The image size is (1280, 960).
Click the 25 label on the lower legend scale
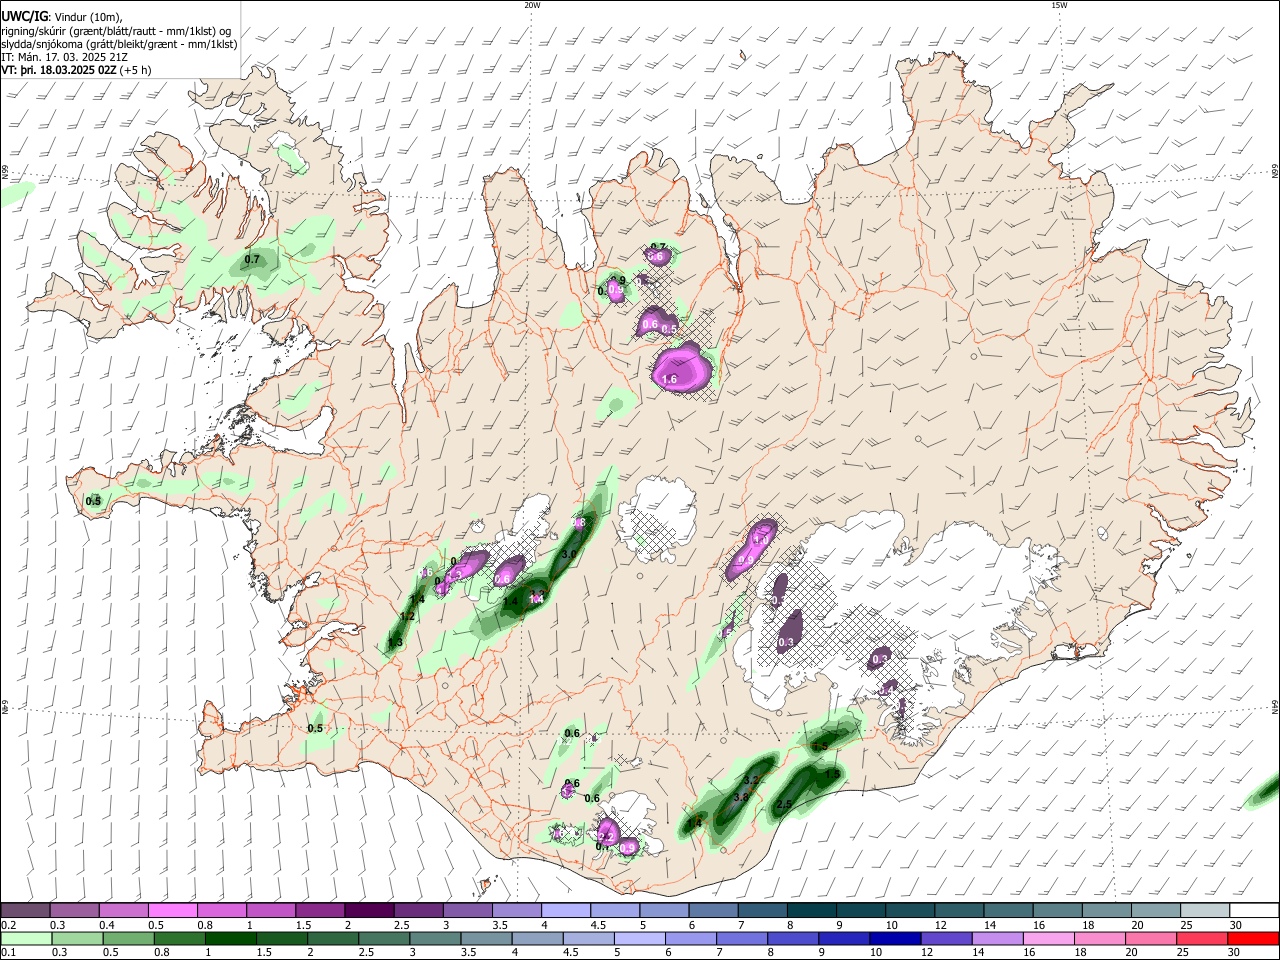1182,952
